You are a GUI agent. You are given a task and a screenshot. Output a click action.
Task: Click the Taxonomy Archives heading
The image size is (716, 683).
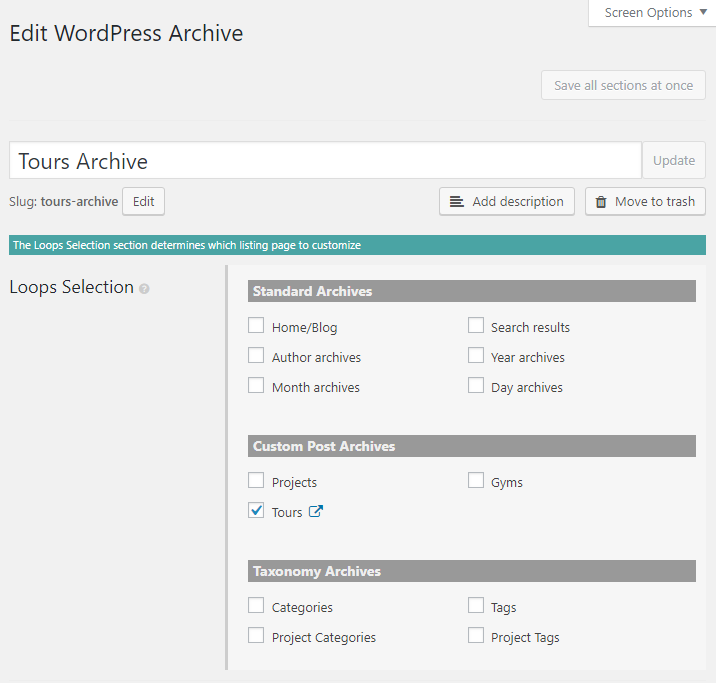click(472, 571)
